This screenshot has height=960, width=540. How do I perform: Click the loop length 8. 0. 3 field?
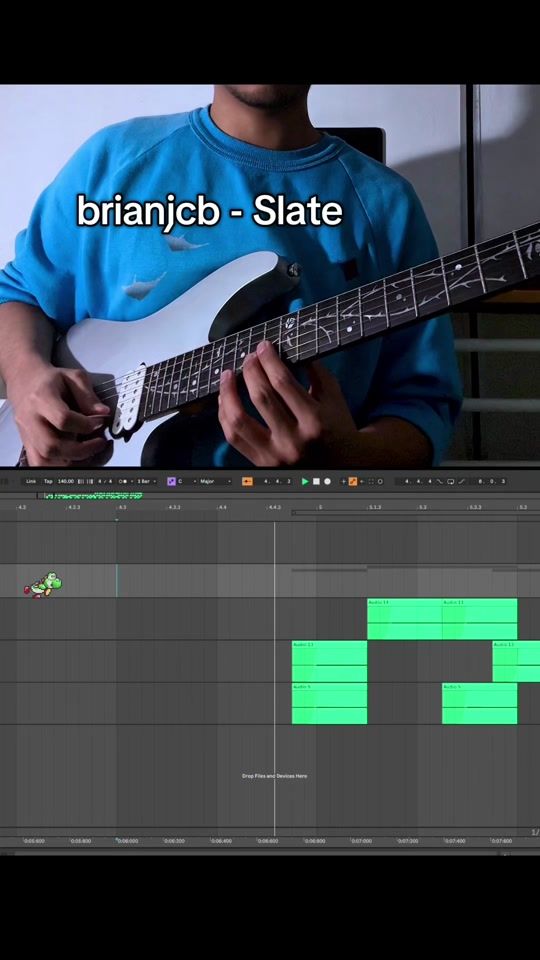point(492,481)
